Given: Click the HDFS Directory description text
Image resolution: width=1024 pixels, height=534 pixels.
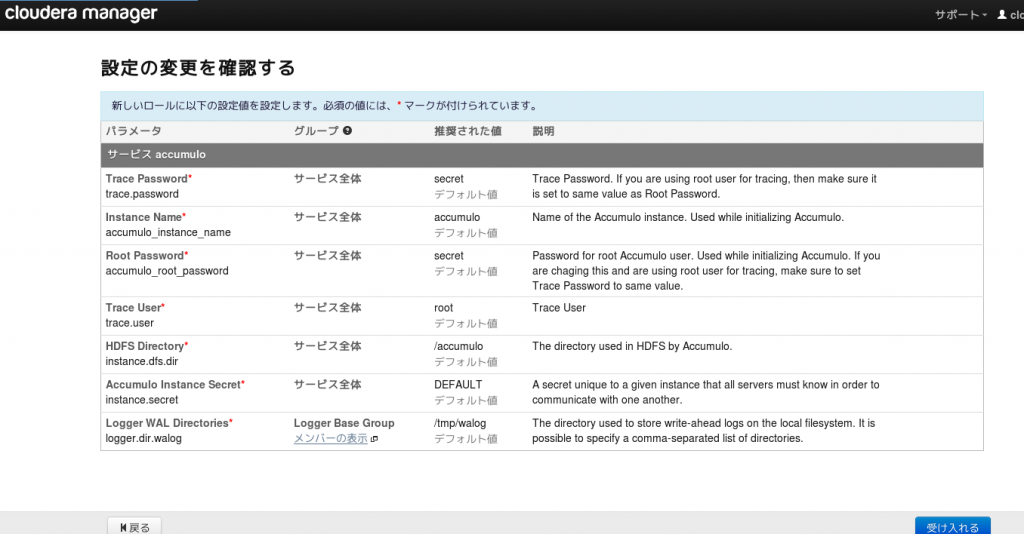Looking at the screenshot, I should coord(632,346).
